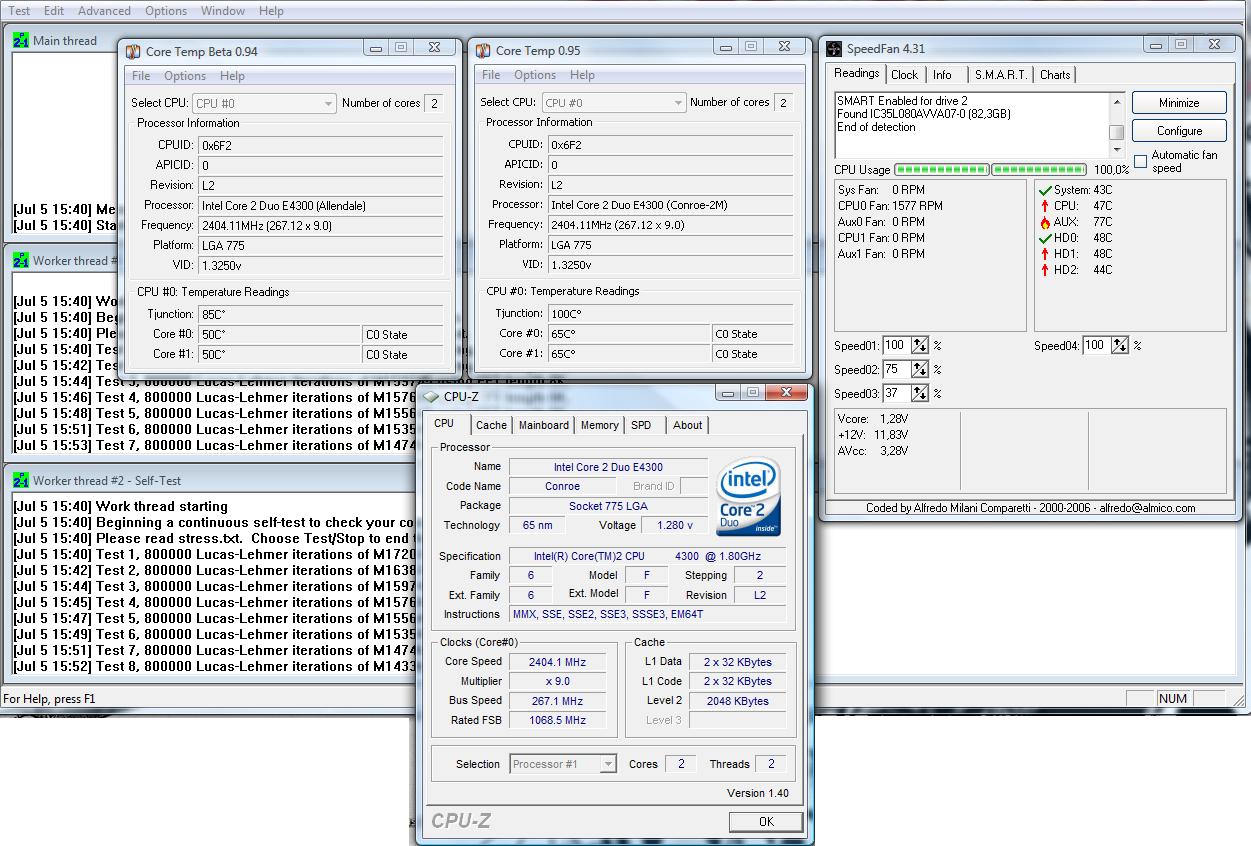Click the HD2 temperature arrow icon
Screen dimensions: 1251x846
pos(1045,270)
